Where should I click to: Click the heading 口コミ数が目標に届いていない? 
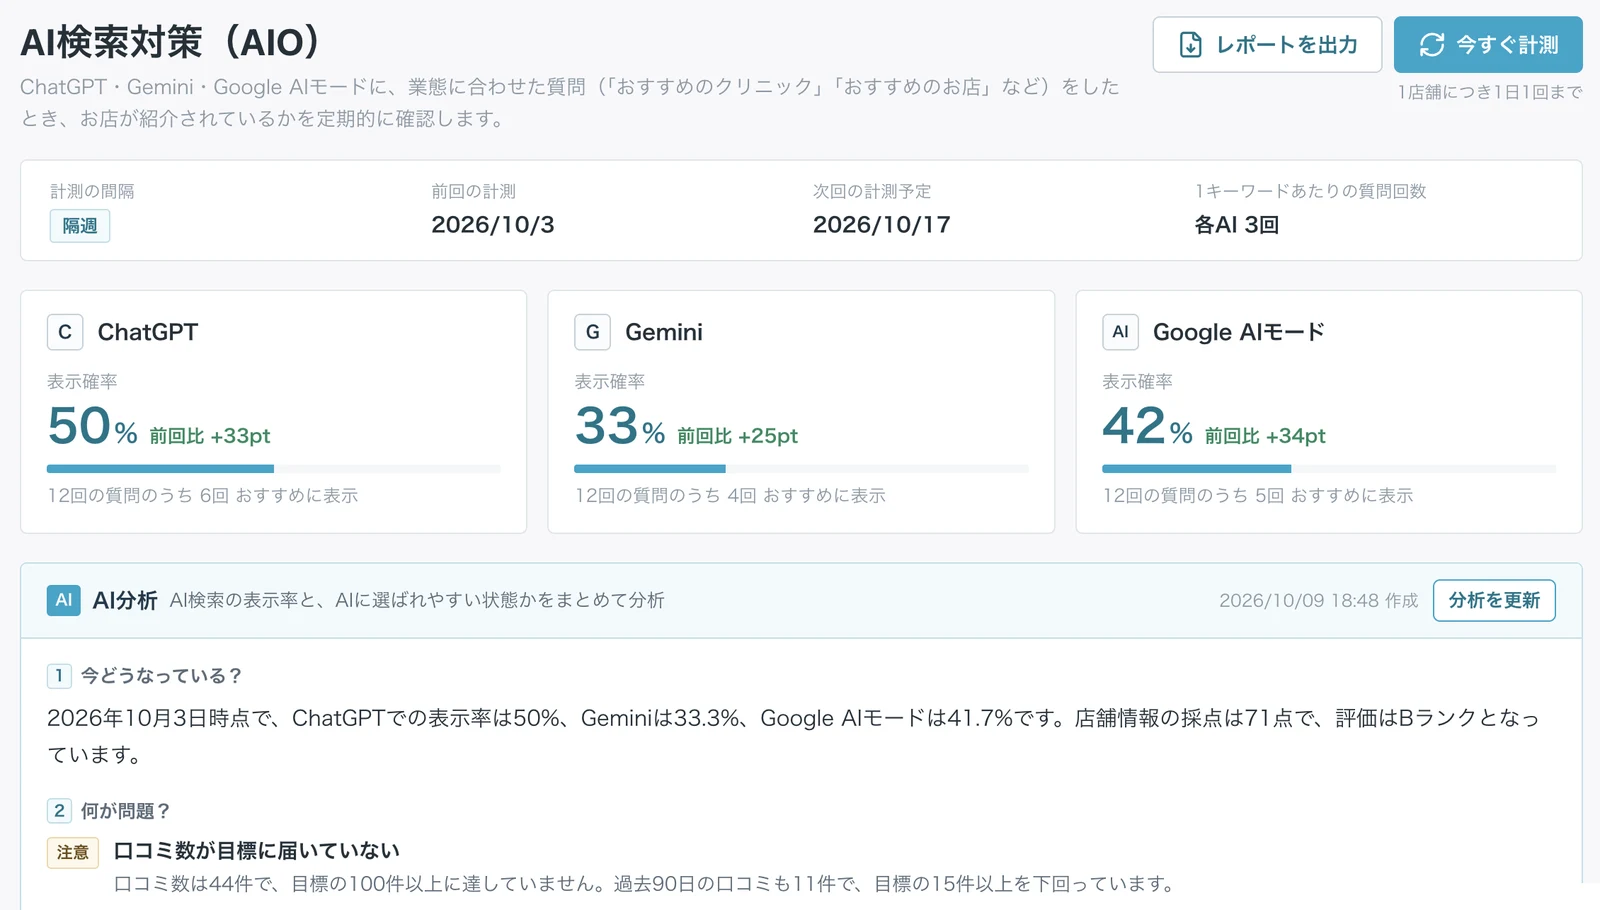click(257, 851)
